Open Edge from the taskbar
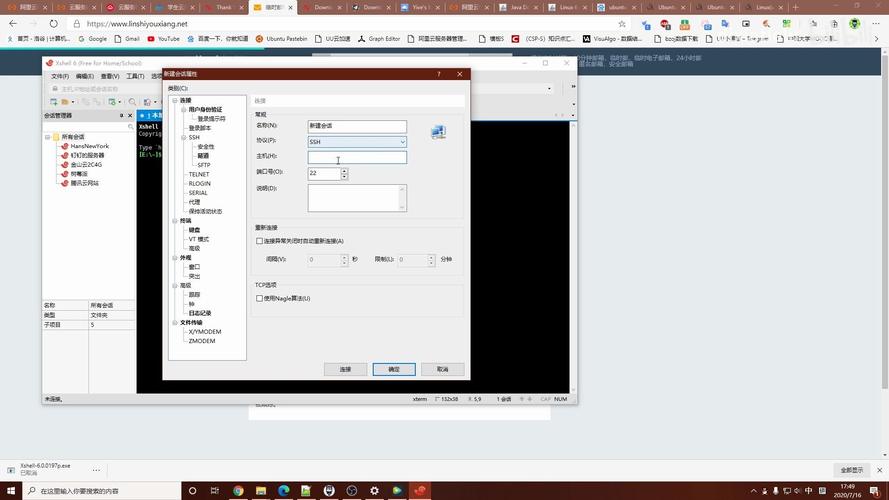 [283, 490]
